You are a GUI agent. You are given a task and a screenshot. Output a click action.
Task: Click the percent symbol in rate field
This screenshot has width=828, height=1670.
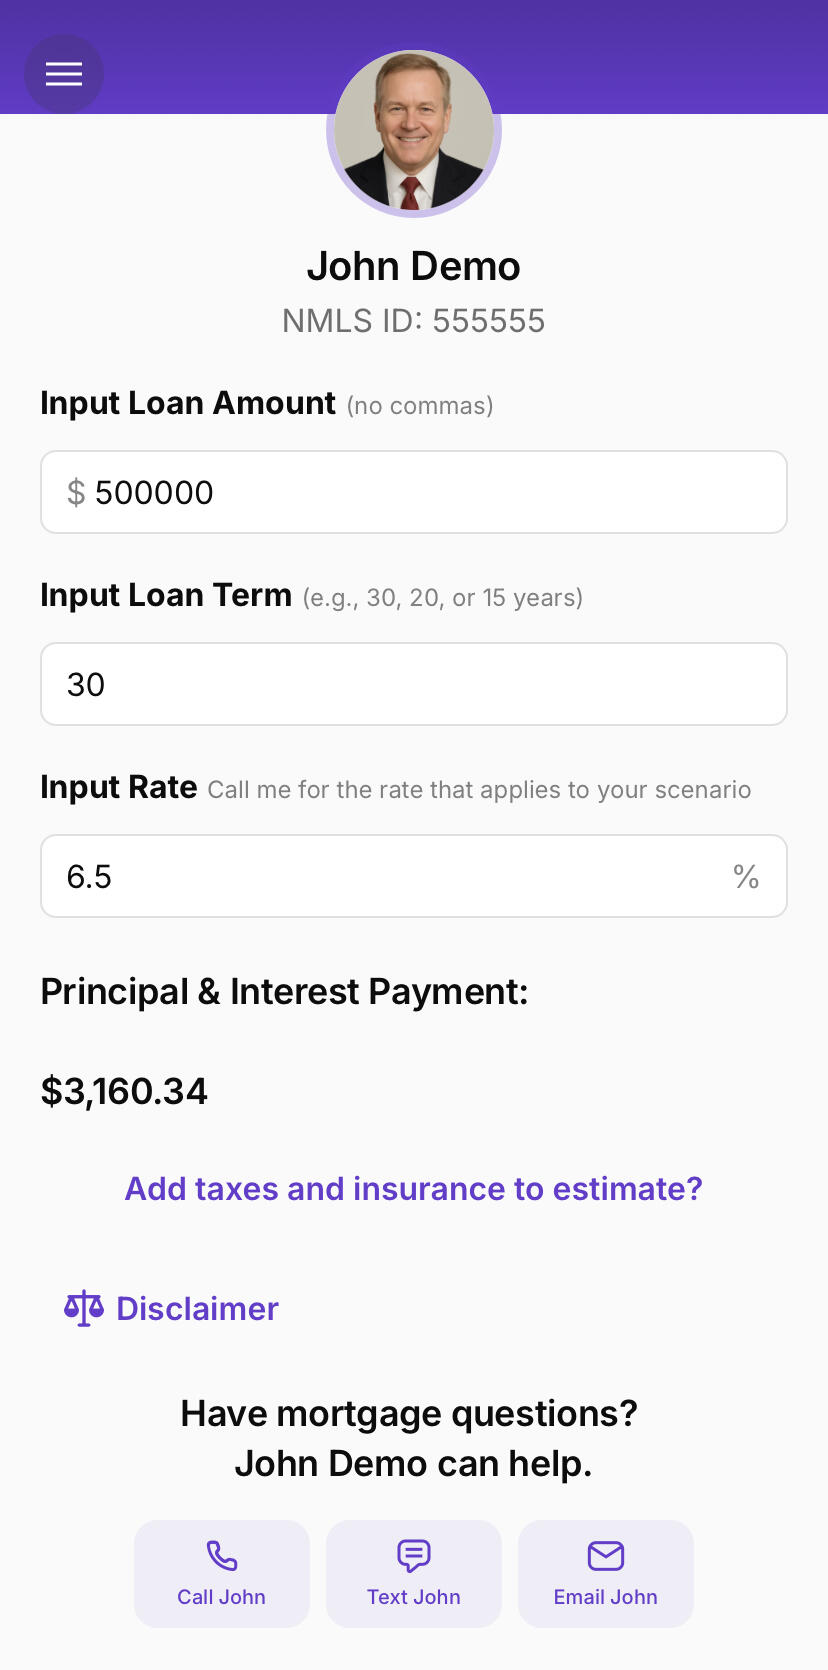[746, 876]
